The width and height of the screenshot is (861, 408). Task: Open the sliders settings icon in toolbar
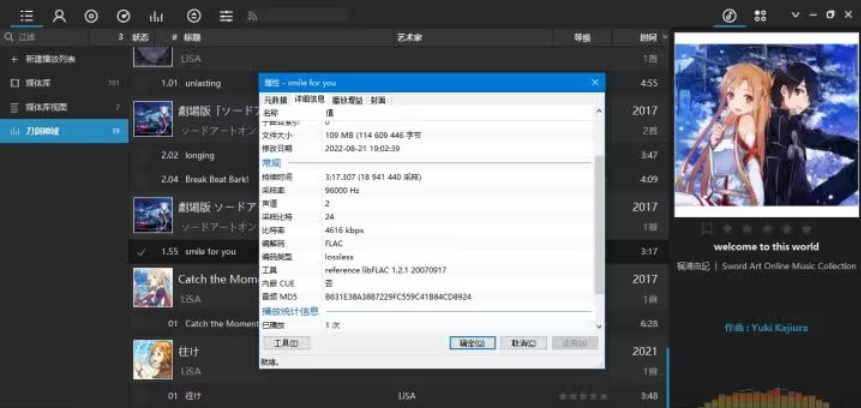coord(226,16)
